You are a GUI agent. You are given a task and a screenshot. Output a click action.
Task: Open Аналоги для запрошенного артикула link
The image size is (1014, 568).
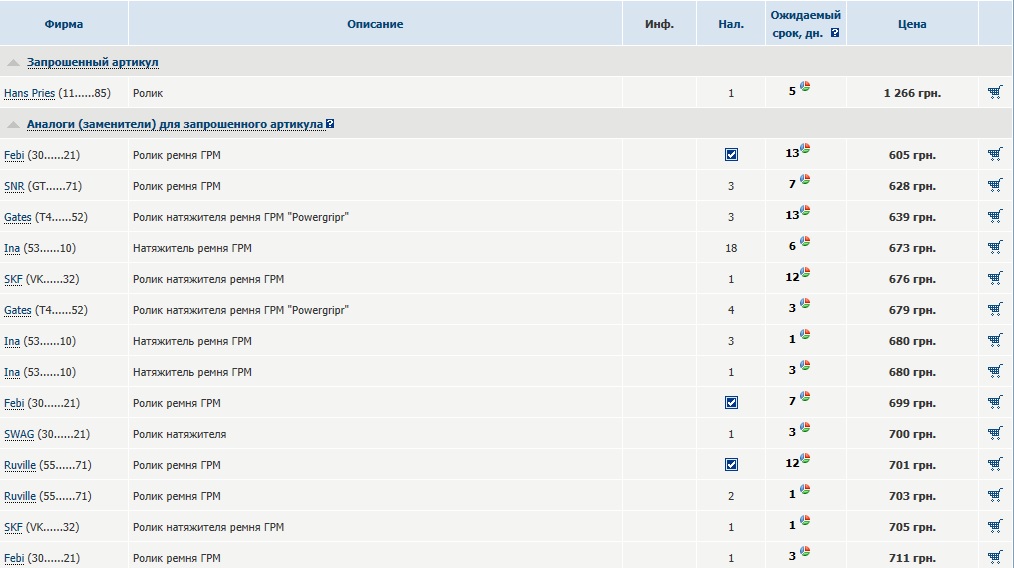pos(175,124)
